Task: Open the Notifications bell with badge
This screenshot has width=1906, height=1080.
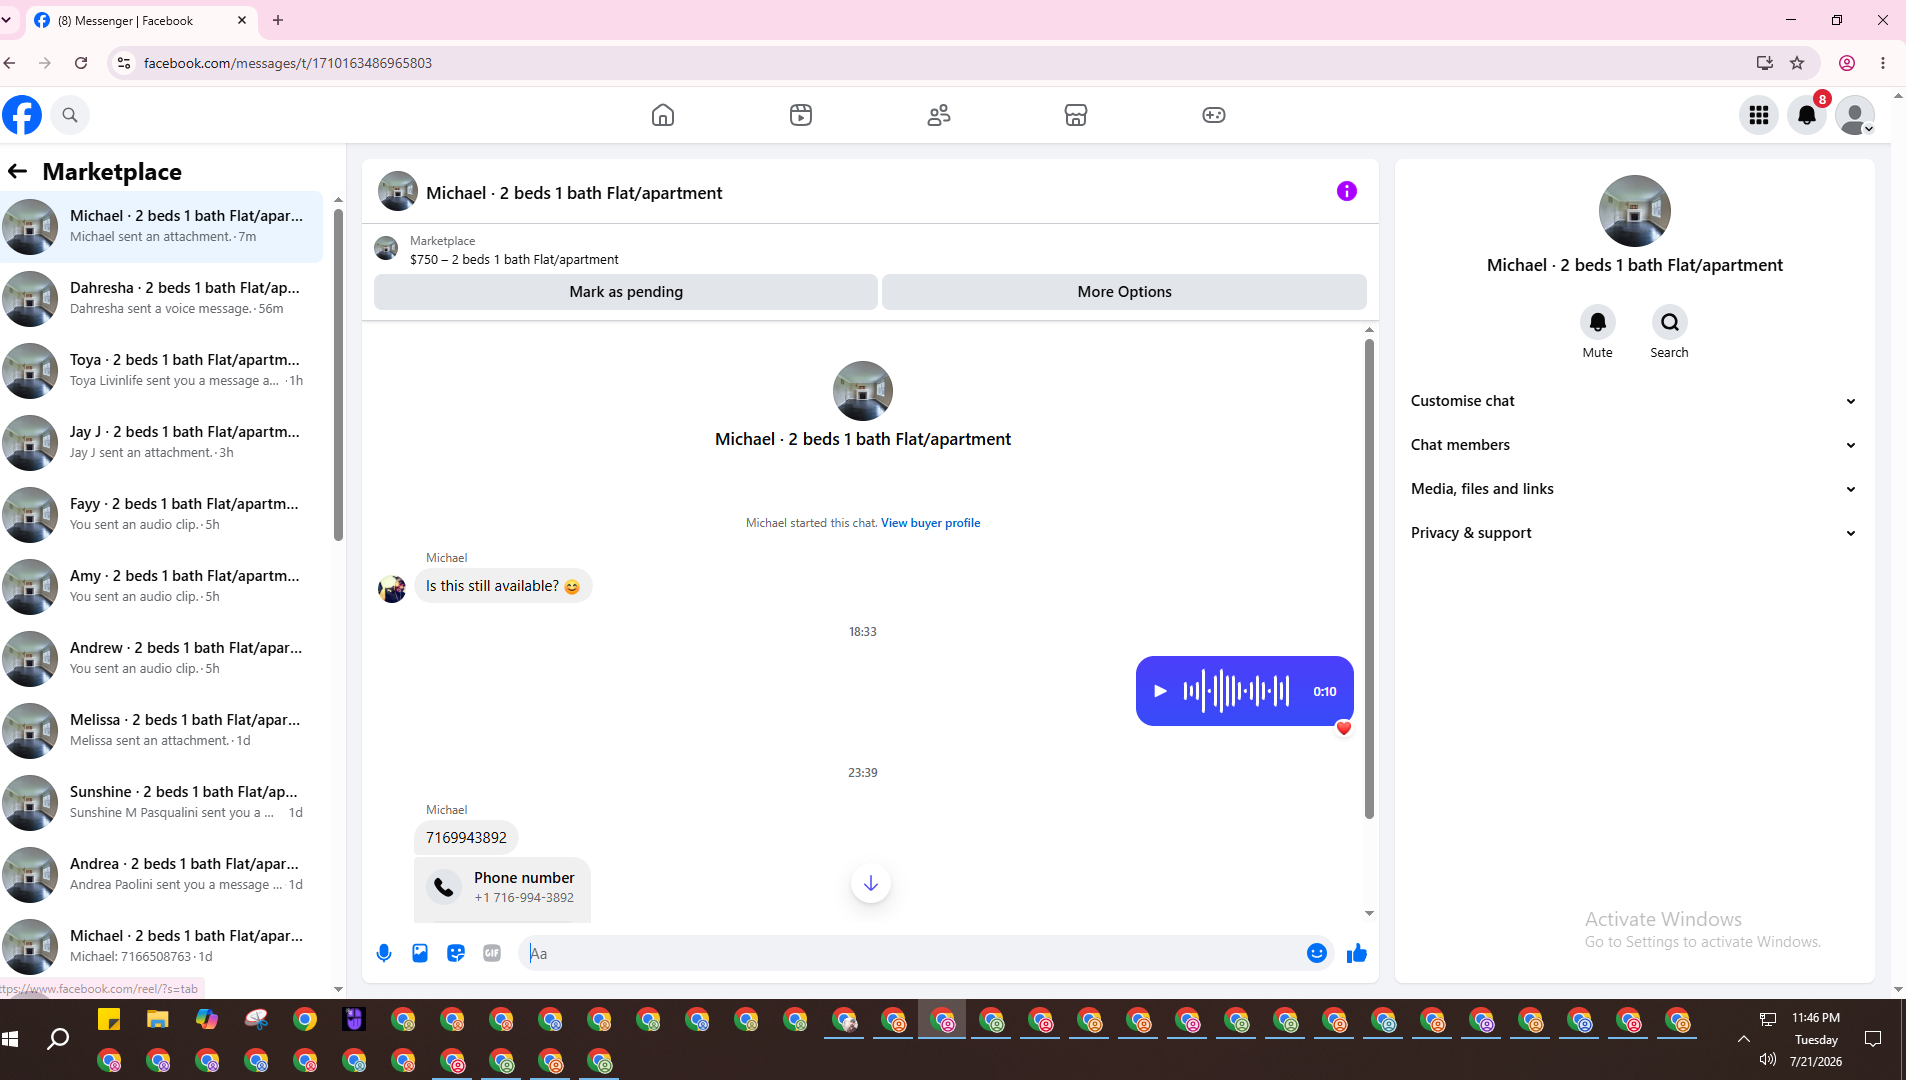Action: point(1807,115)
